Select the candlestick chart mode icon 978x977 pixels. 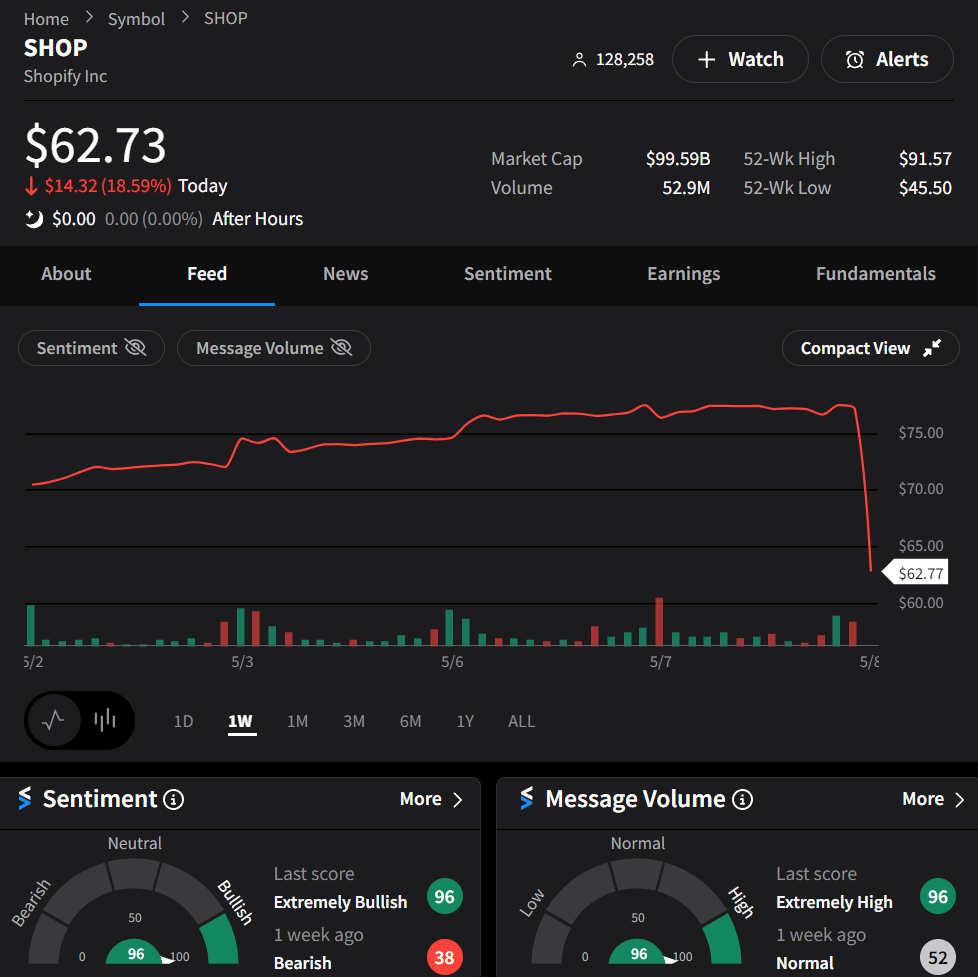(105, 721)
